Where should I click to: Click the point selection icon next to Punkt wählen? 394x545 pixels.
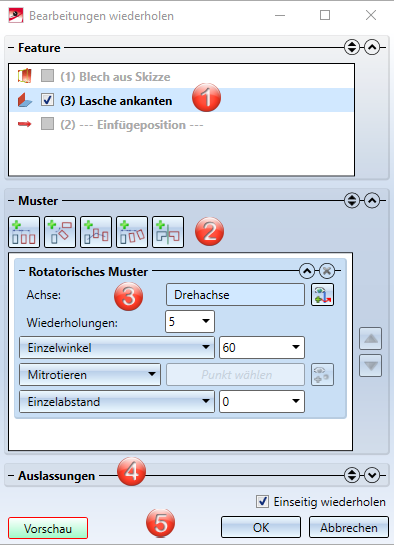[322, 375]
